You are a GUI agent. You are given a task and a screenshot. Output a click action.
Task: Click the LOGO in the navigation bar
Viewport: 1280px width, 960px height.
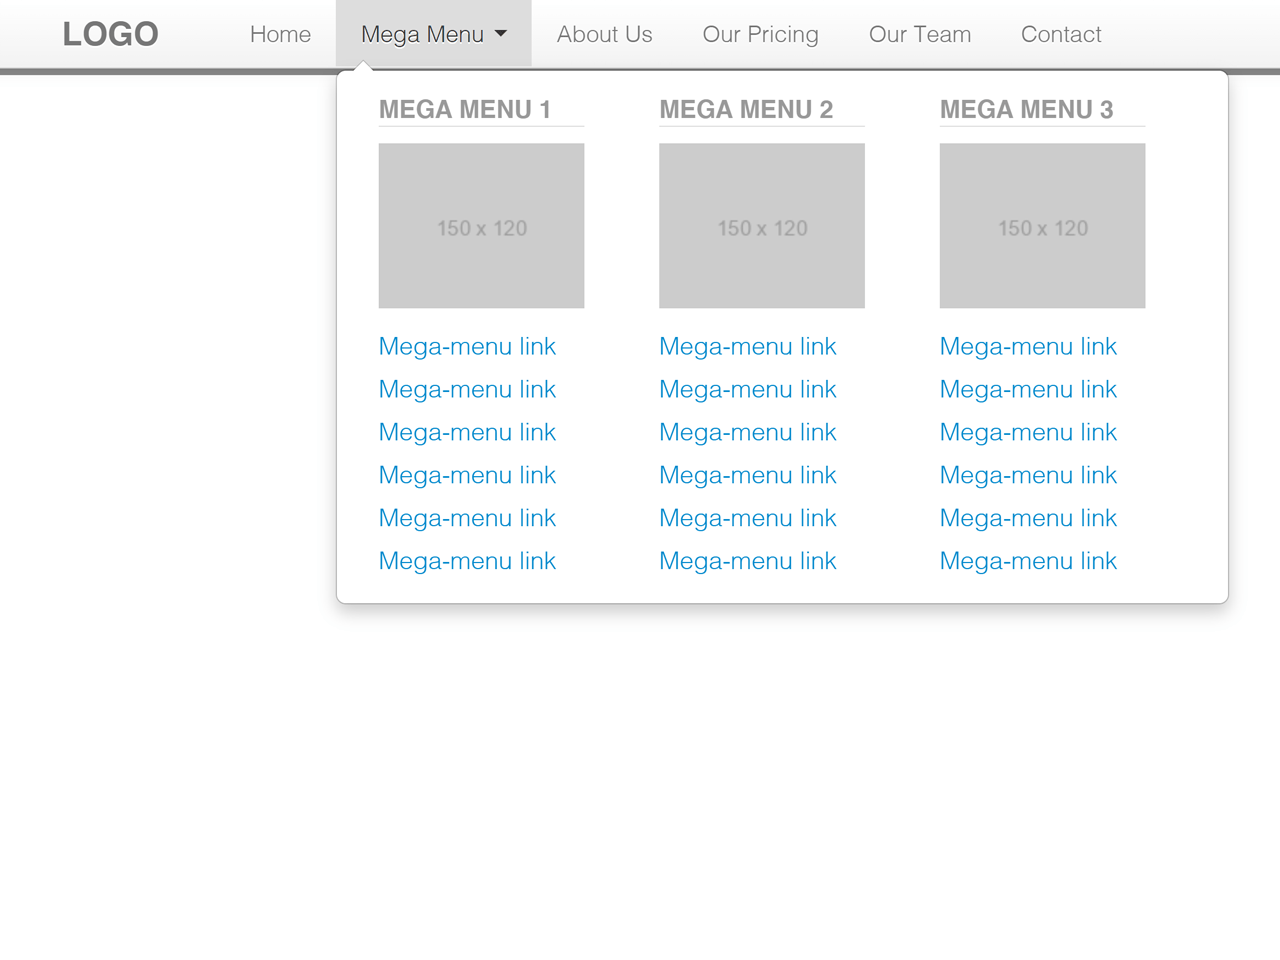click(x=110, y=34)
